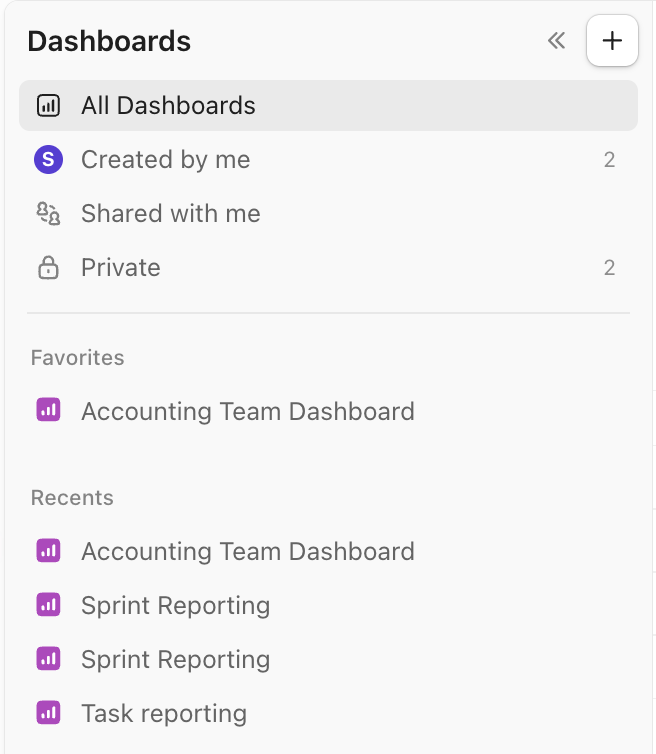
Task: Click the All Dashboards chart icon
Action: (48, 106)
